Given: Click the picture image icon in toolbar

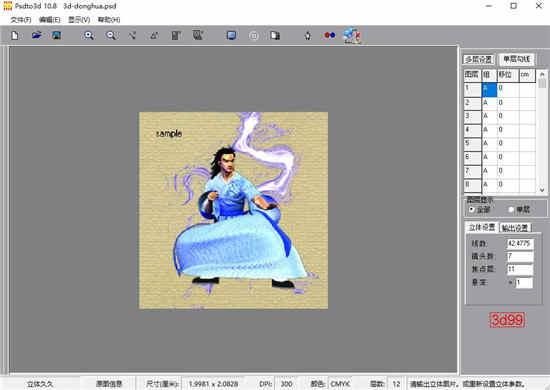Looking at the screenshot, I should [x=56, y=35].
